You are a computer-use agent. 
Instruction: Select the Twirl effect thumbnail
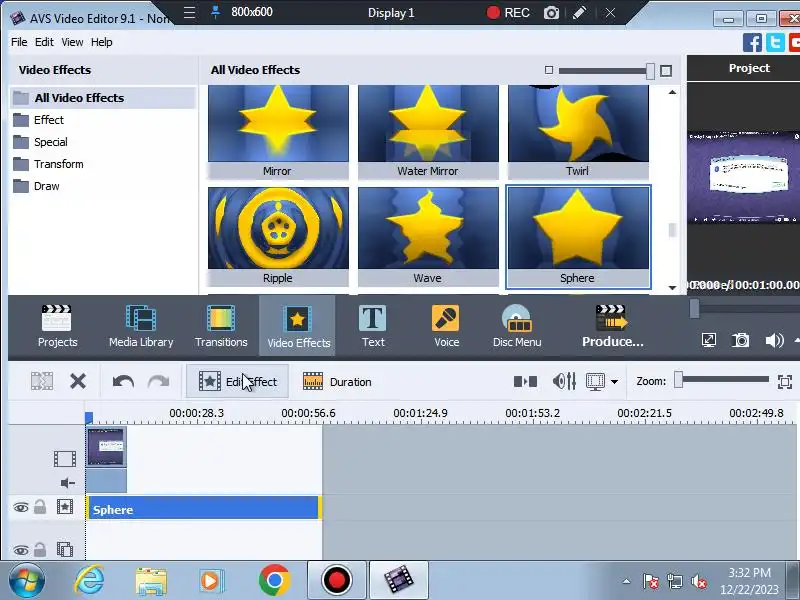[578, 132]
